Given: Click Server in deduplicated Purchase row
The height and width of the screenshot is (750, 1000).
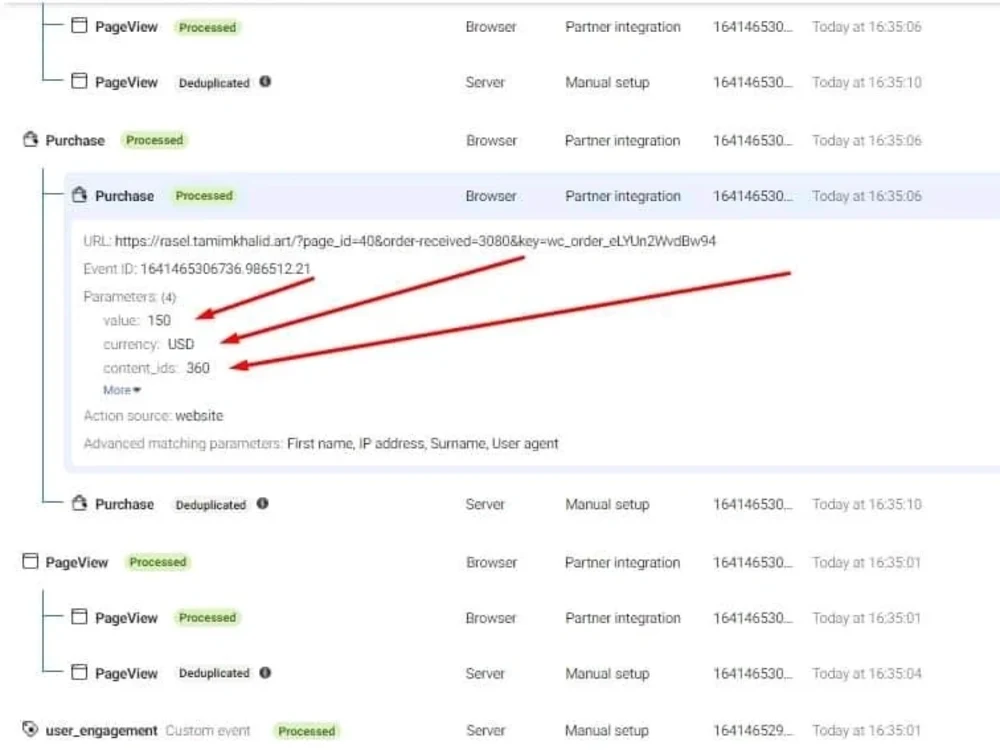Looking at the screenshot, I should pos(485,504).
